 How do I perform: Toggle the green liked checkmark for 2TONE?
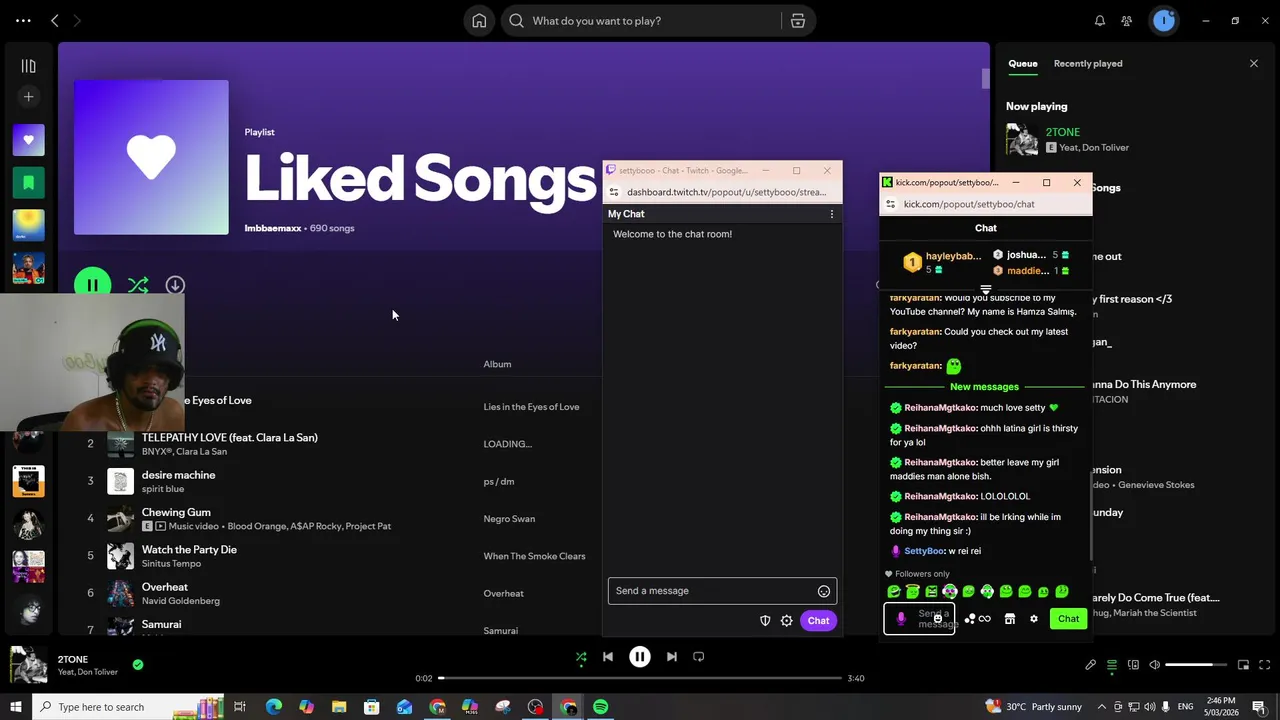(x=138, y=664)
